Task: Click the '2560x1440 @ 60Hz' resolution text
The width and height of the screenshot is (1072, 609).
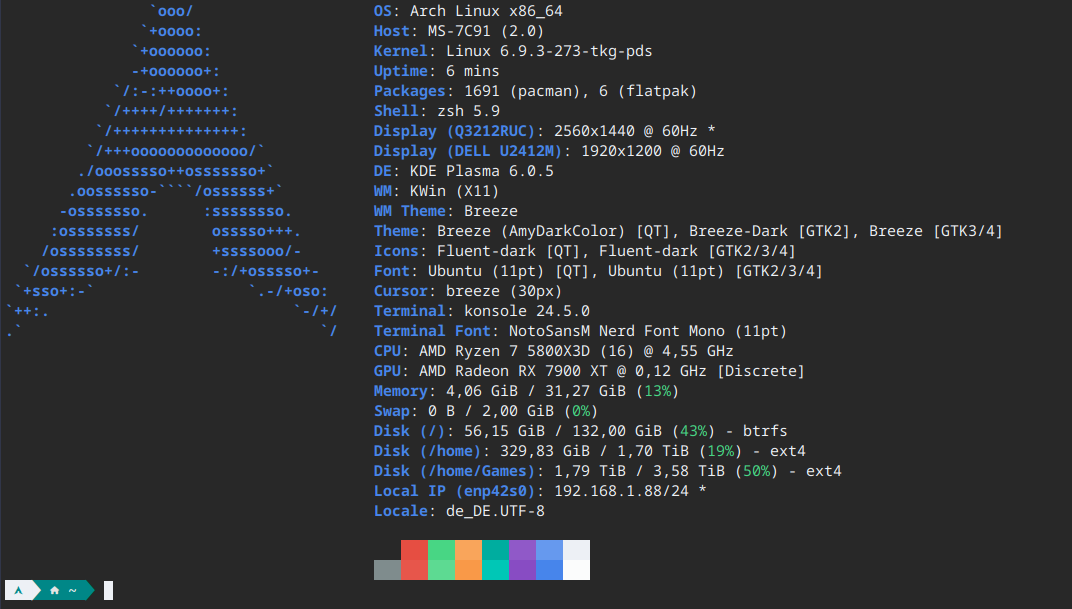Action: (x=626, y=131)
